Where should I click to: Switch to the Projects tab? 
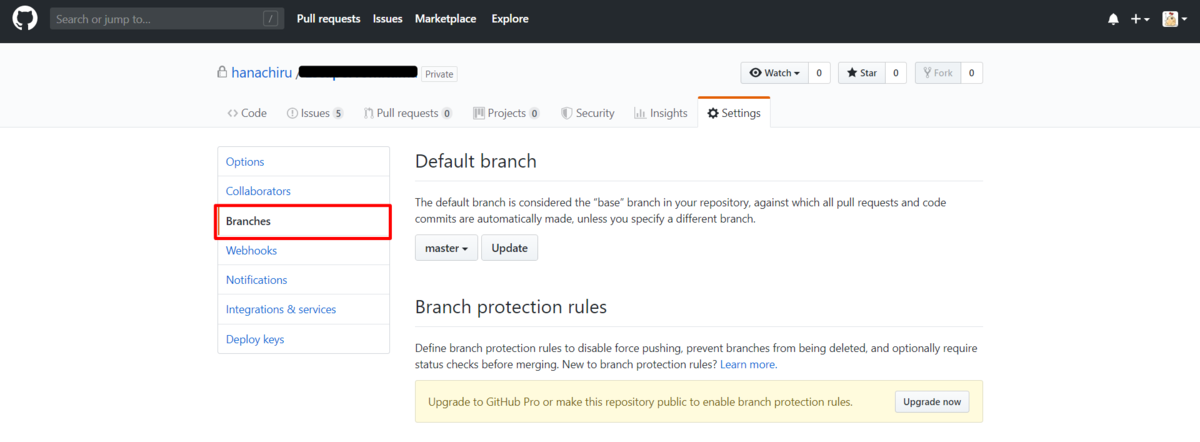pyautogui.click(x=506, y=113)
